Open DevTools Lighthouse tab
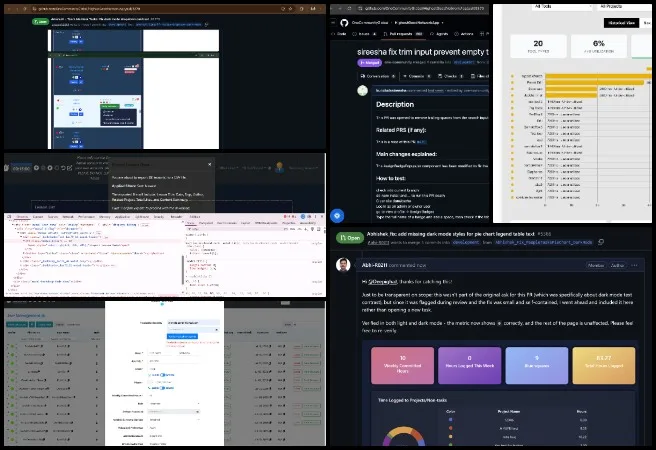The width and height of the screenshot is (656, 450). point(142,217)
